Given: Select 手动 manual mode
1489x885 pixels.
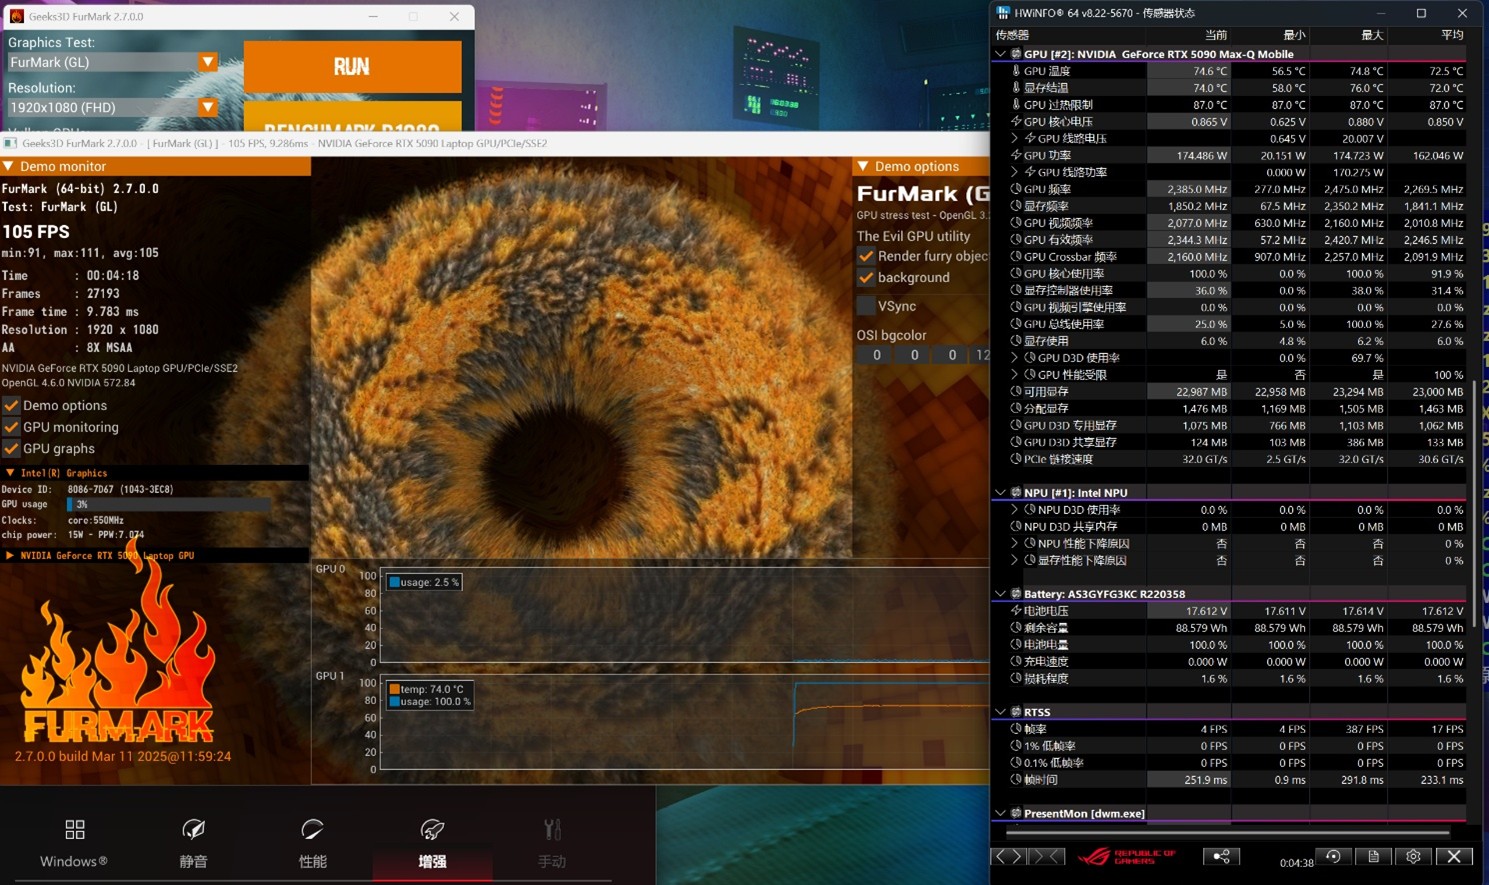Looking at the screenshot, I should click(x=551, y=843).
